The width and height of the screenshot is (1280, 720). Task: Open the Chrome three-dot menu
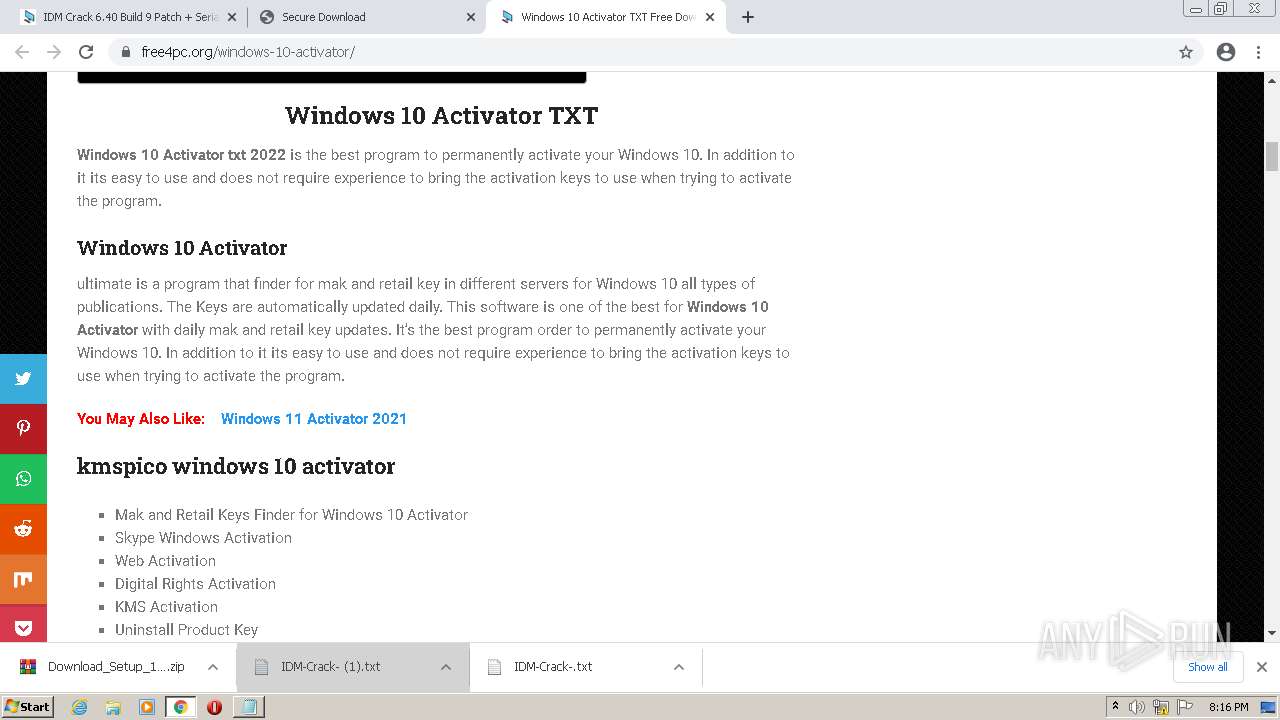(1259, 52)
